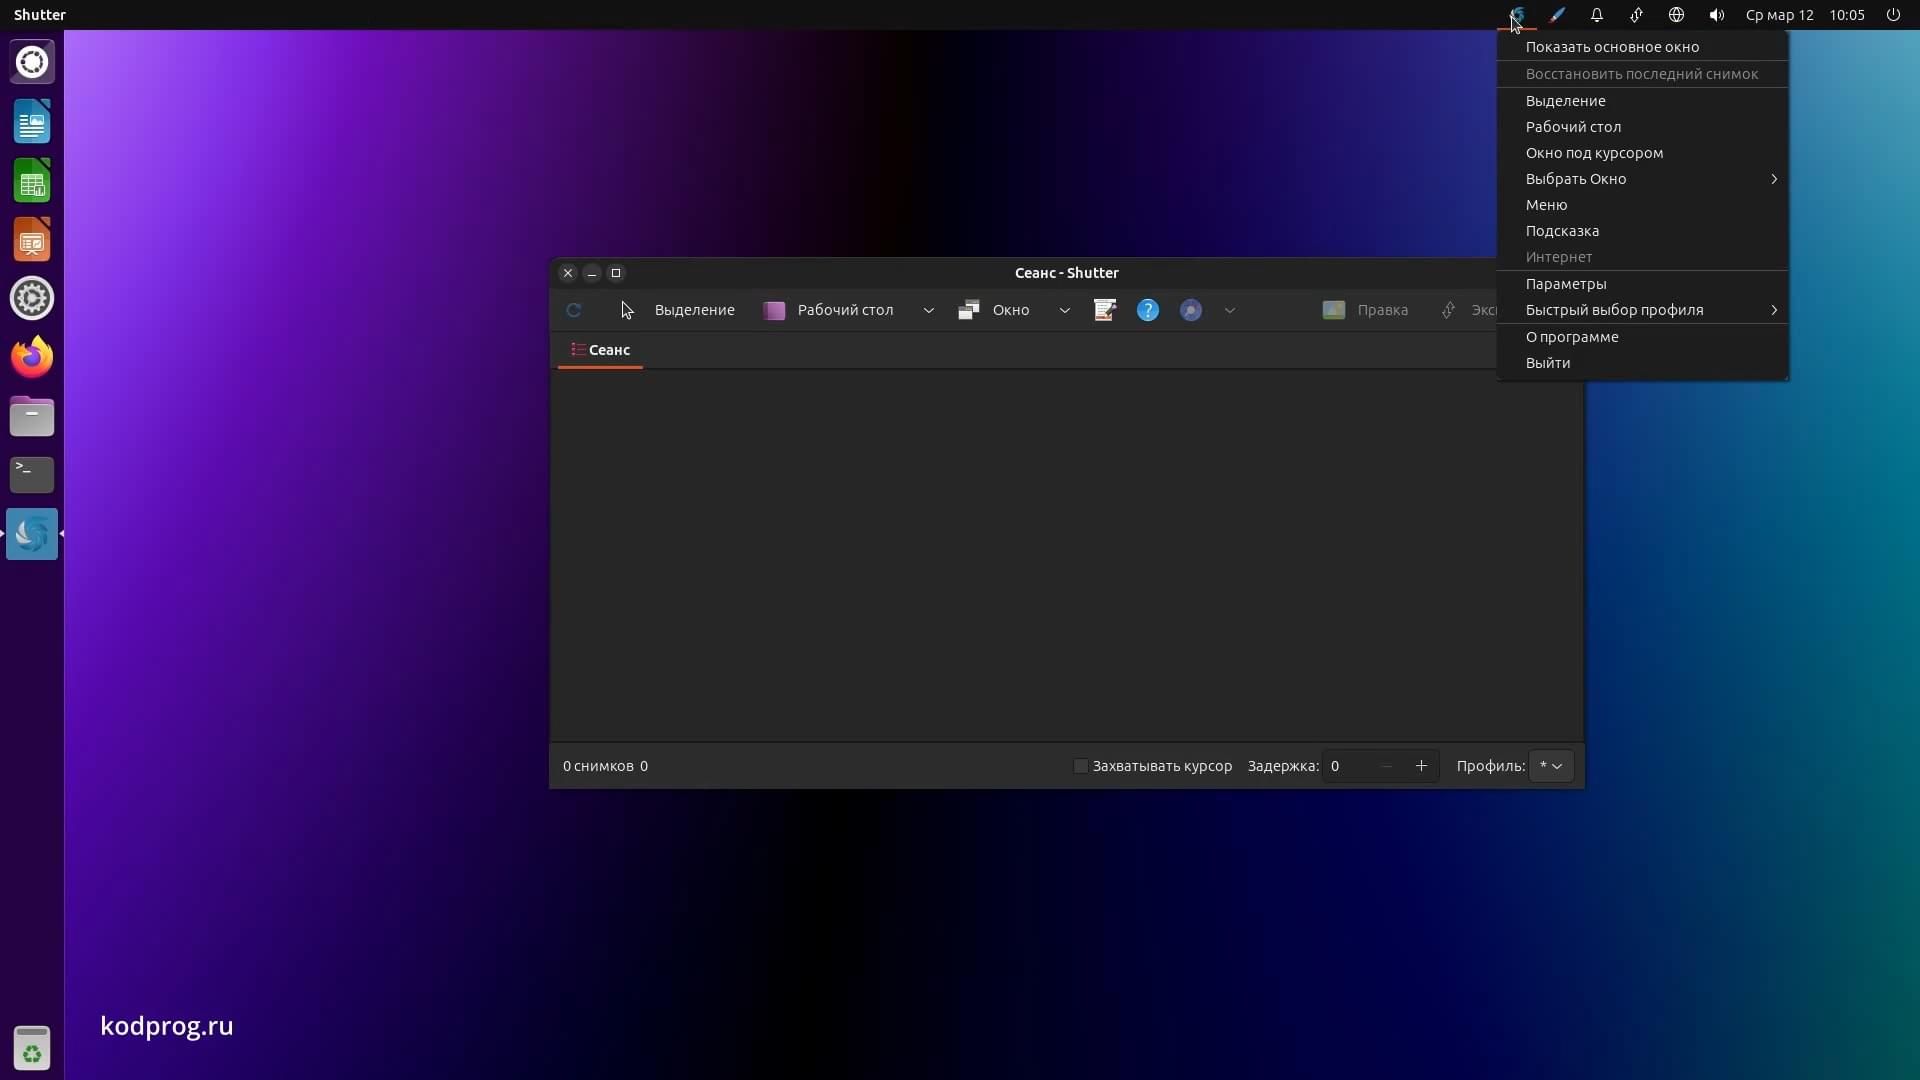Open the Профиль combo box
1920x1080 pixels.
point(1551,766)
